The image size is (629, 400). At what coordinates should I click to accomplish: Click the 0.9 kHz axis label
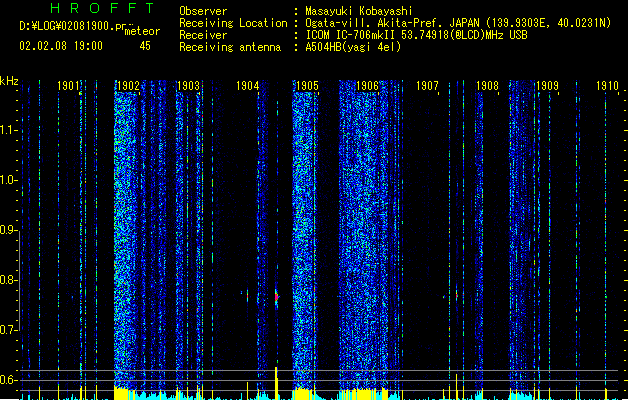8,230
